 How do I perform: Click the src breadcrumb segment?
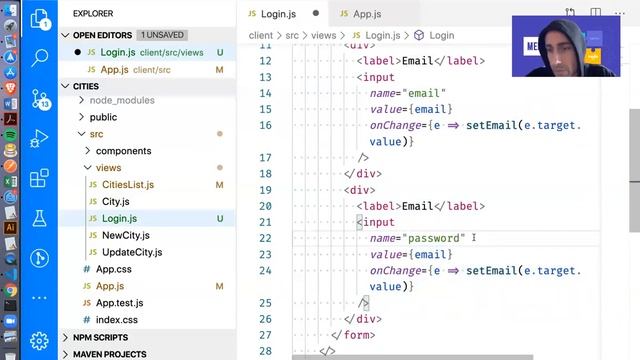pos(292,36)
